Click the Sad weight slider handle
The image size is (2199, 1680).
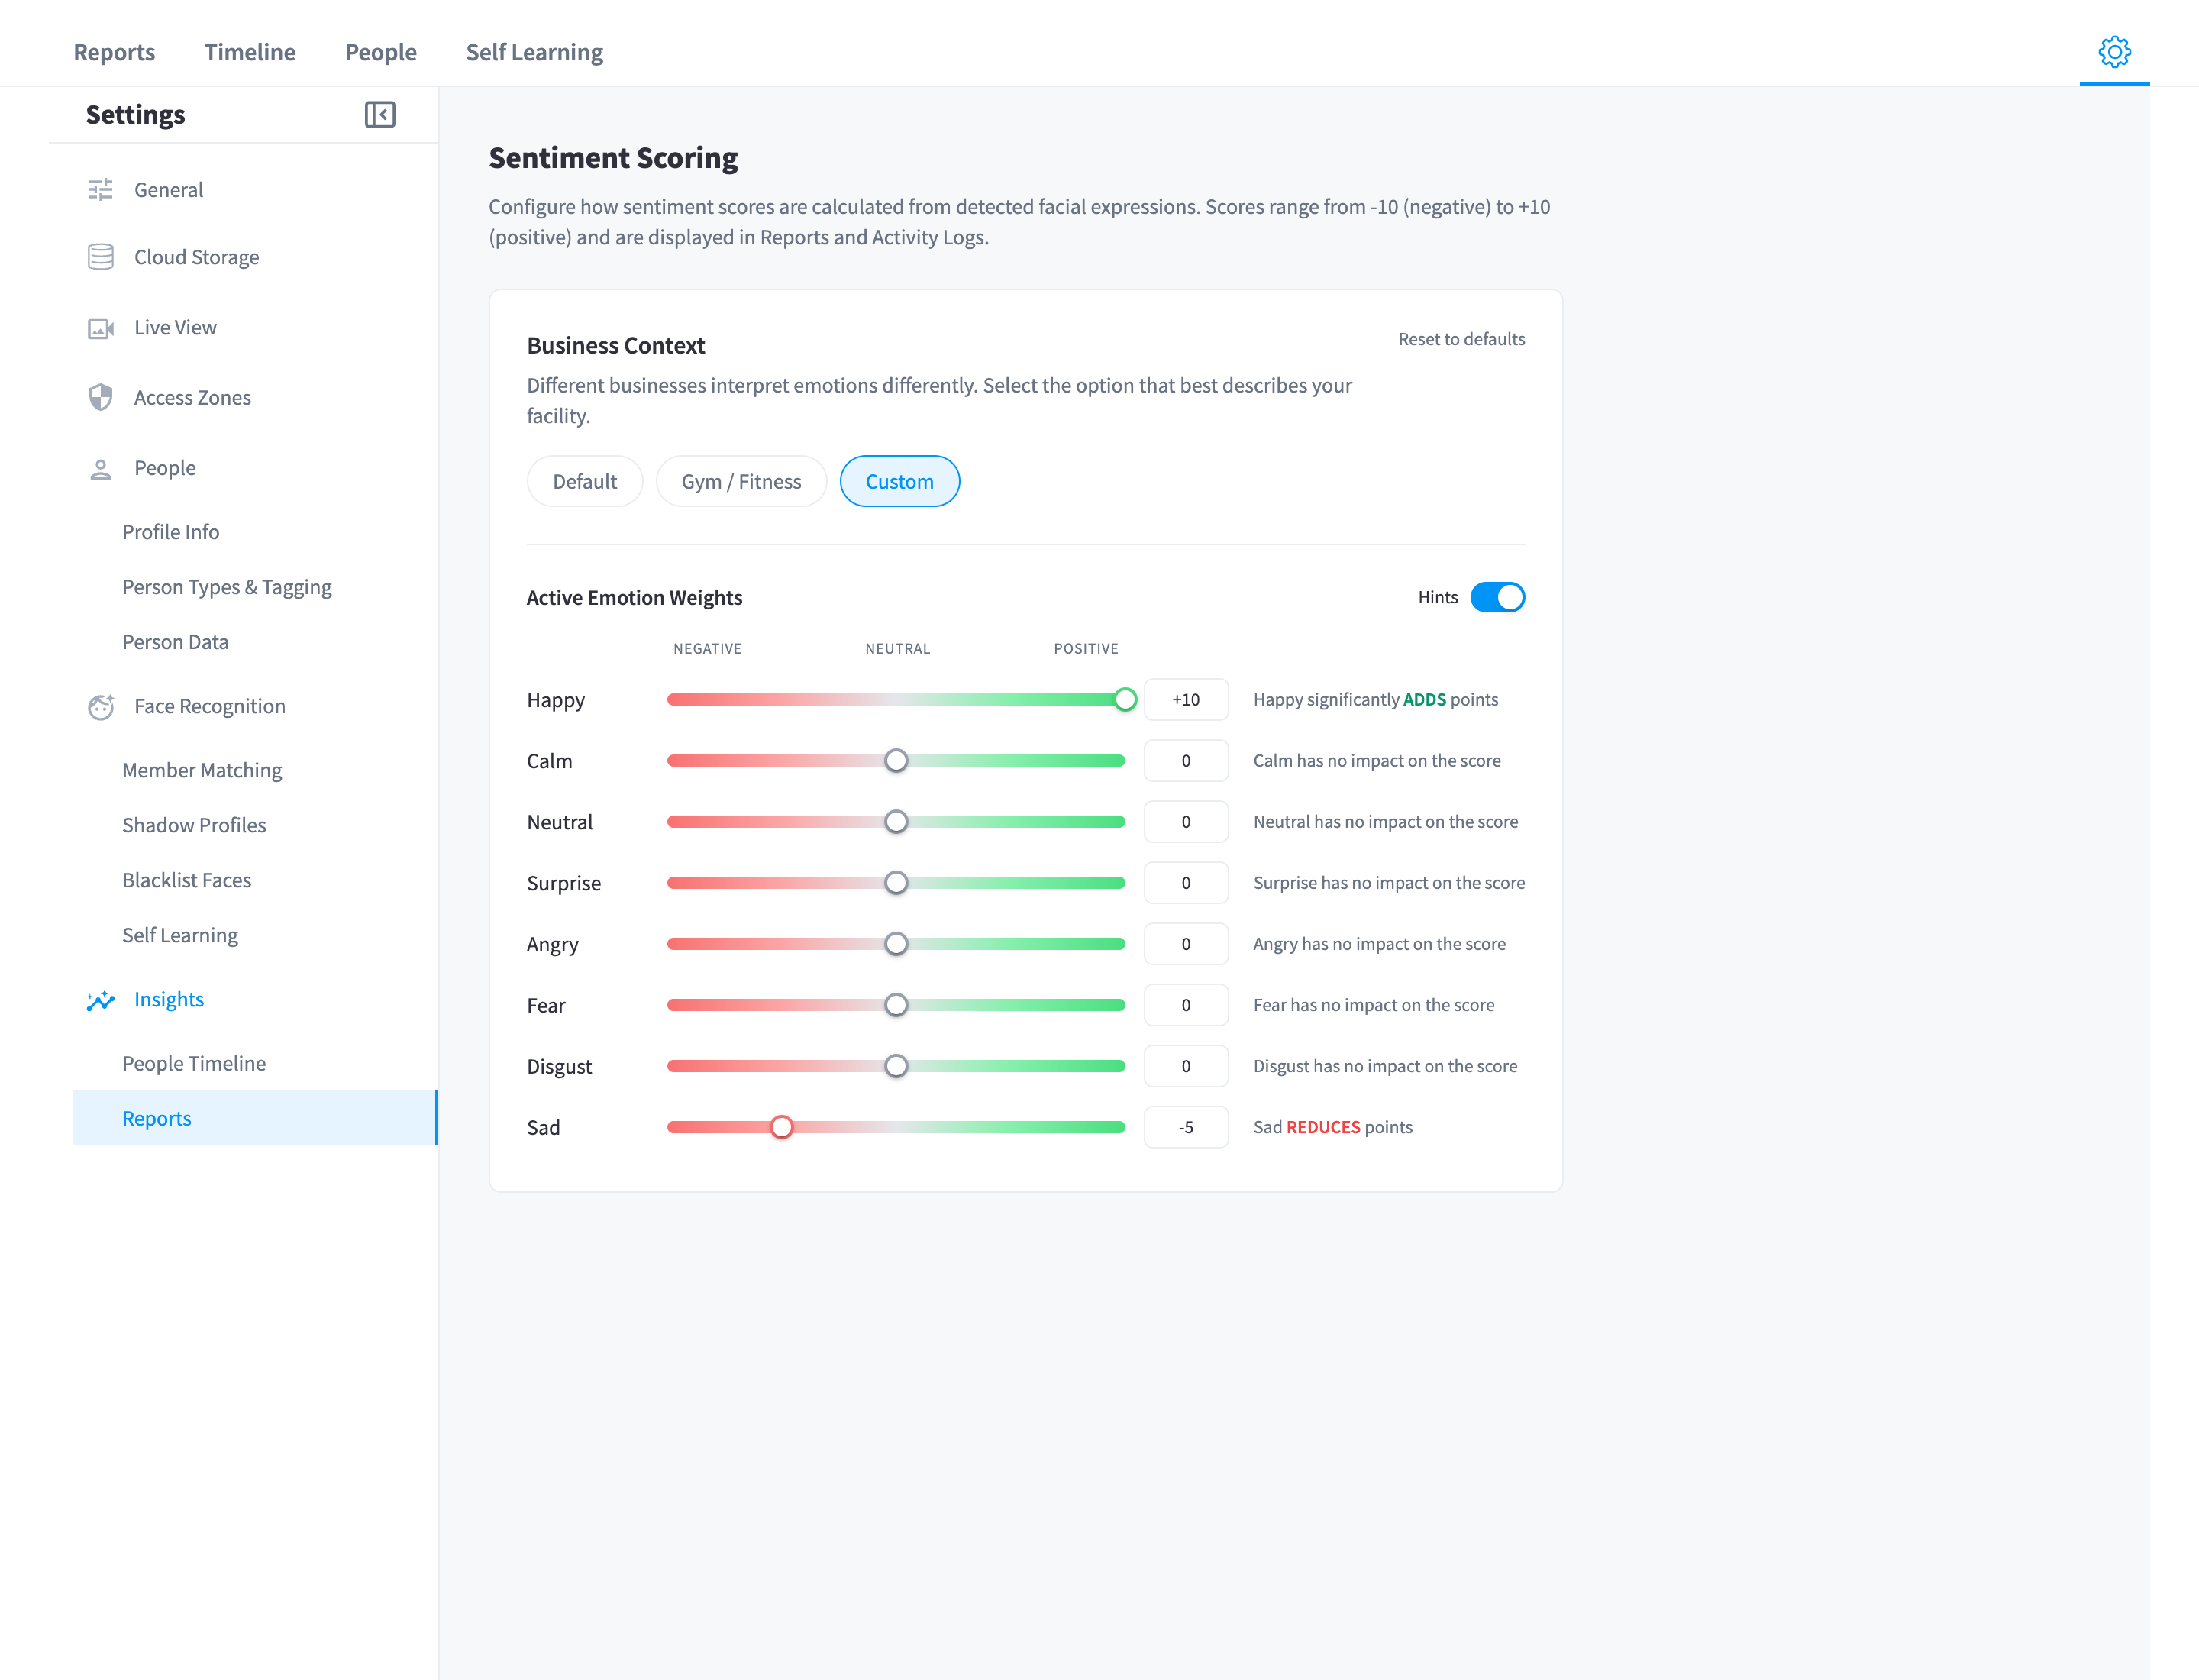coord(782,1128)
